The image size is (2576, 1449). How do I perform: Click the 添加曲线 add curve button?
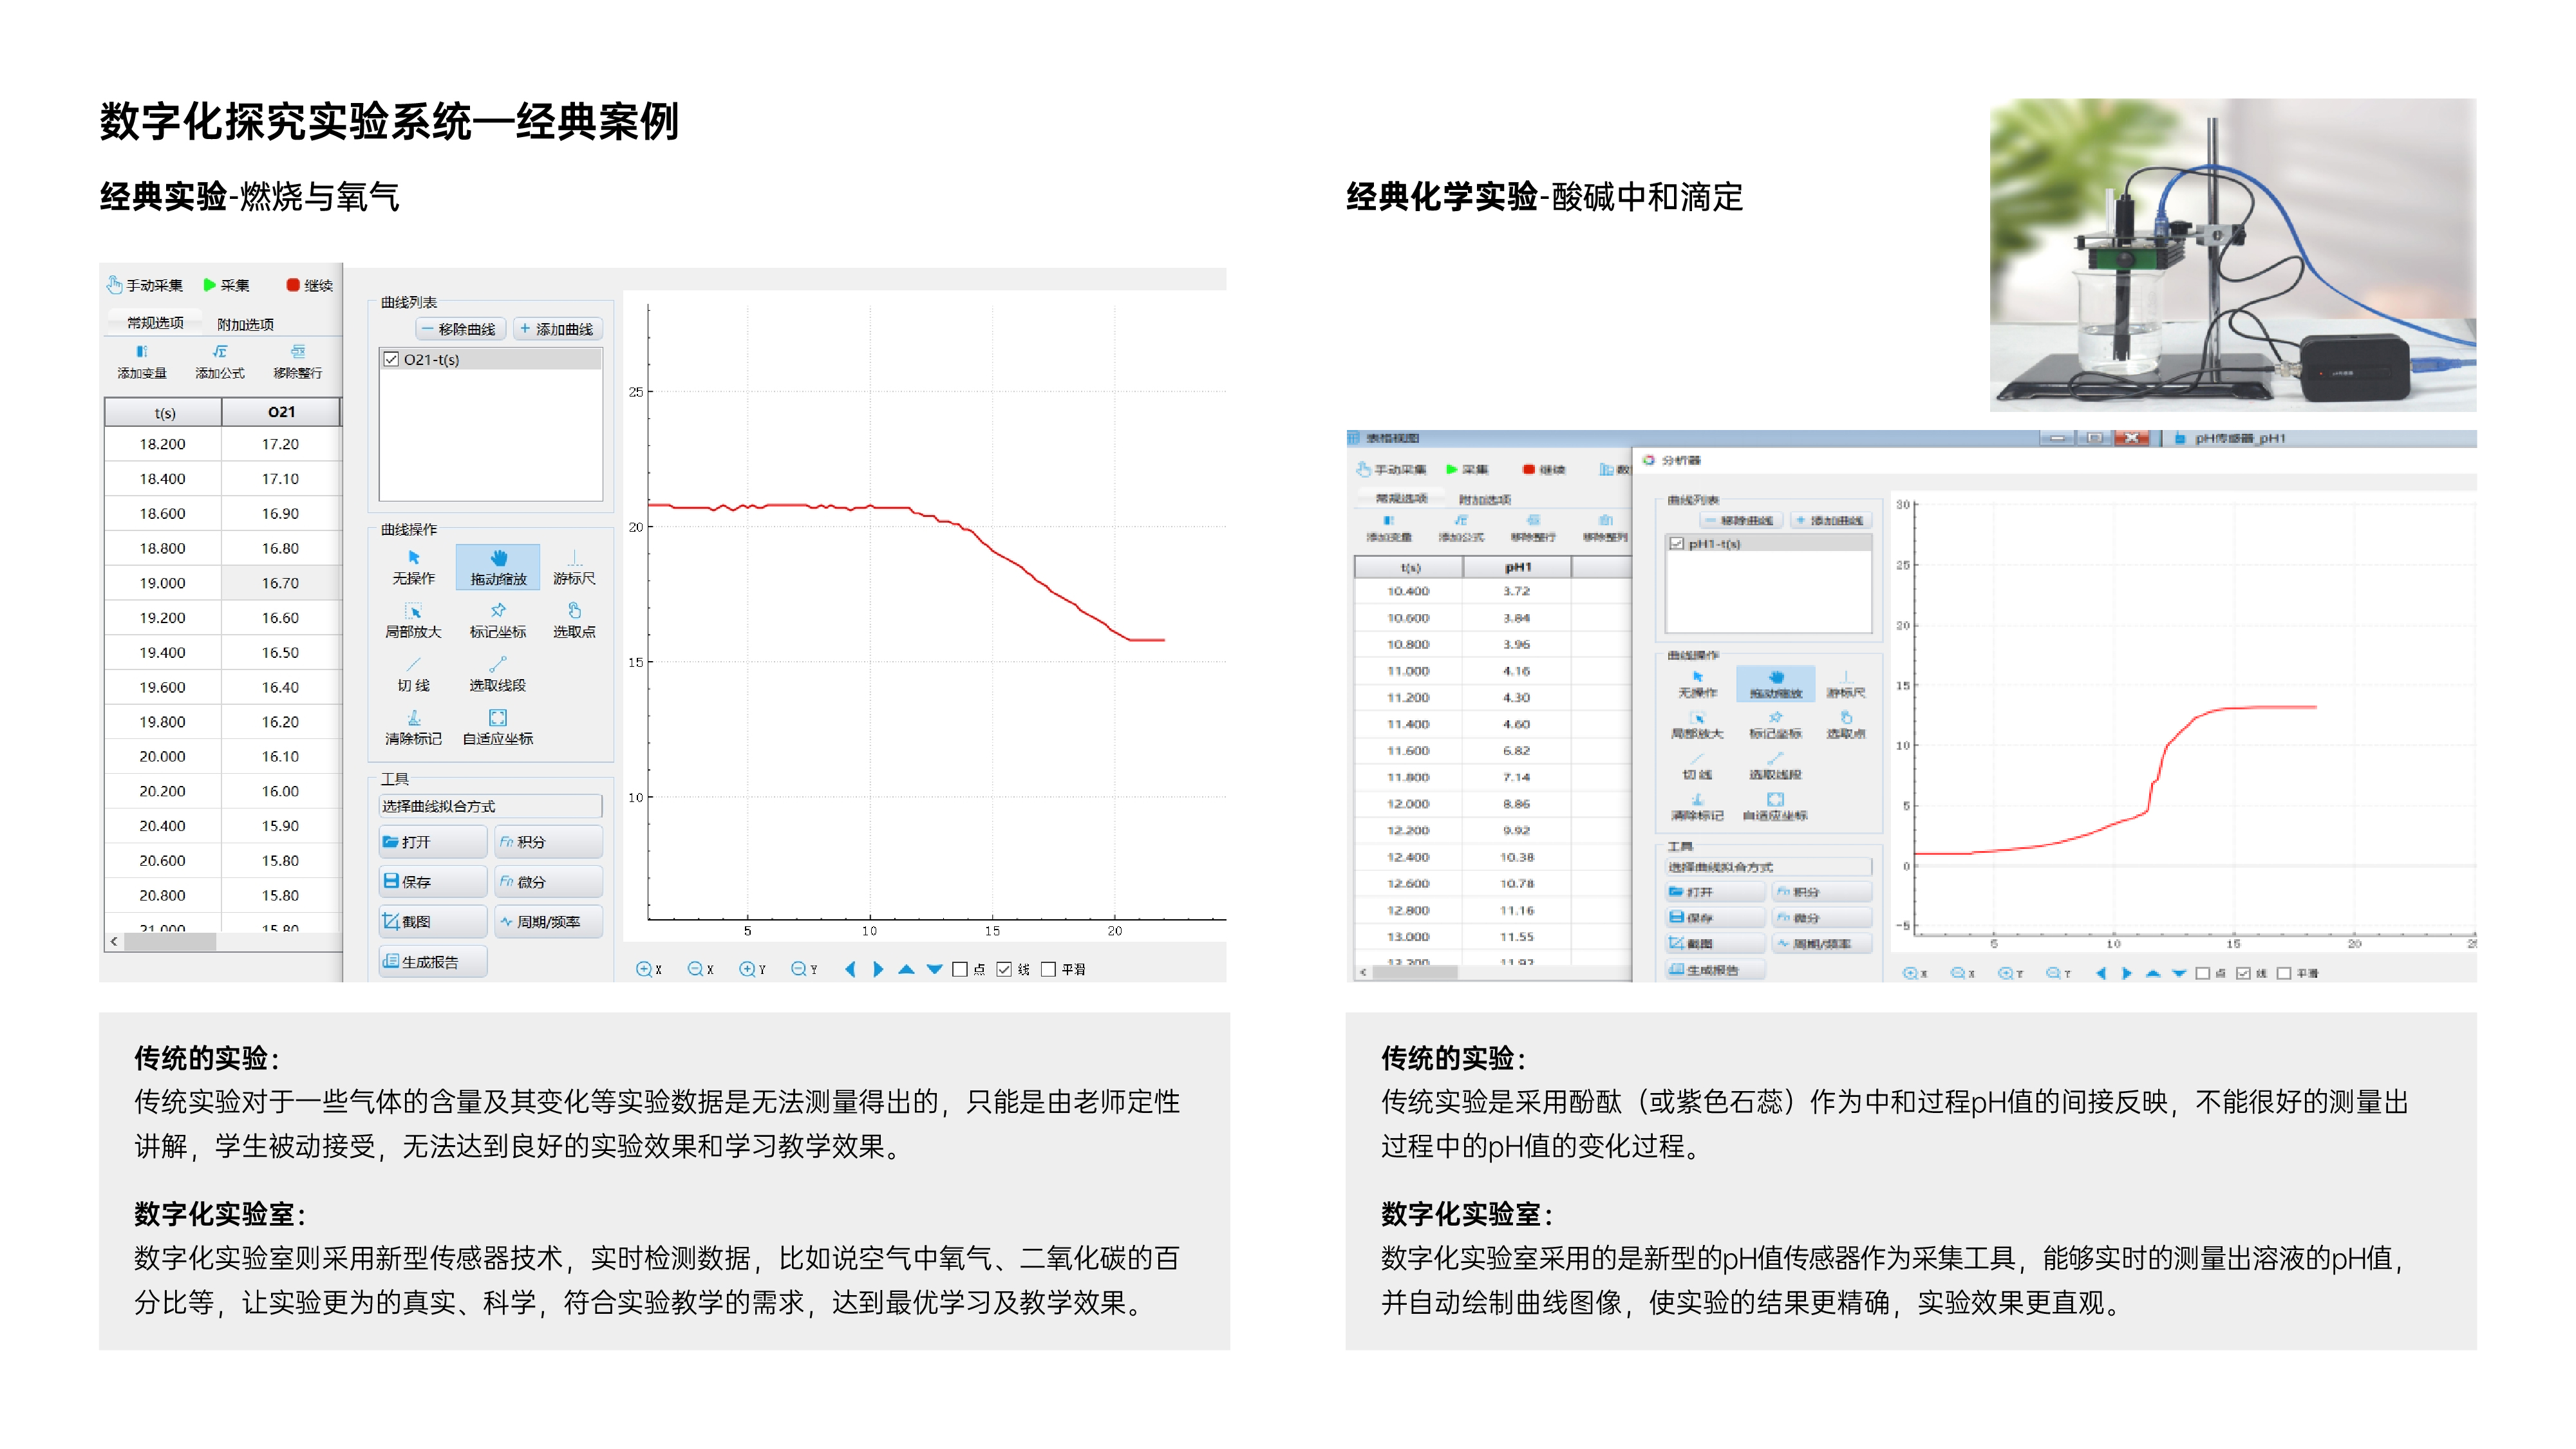coord(557,329)
